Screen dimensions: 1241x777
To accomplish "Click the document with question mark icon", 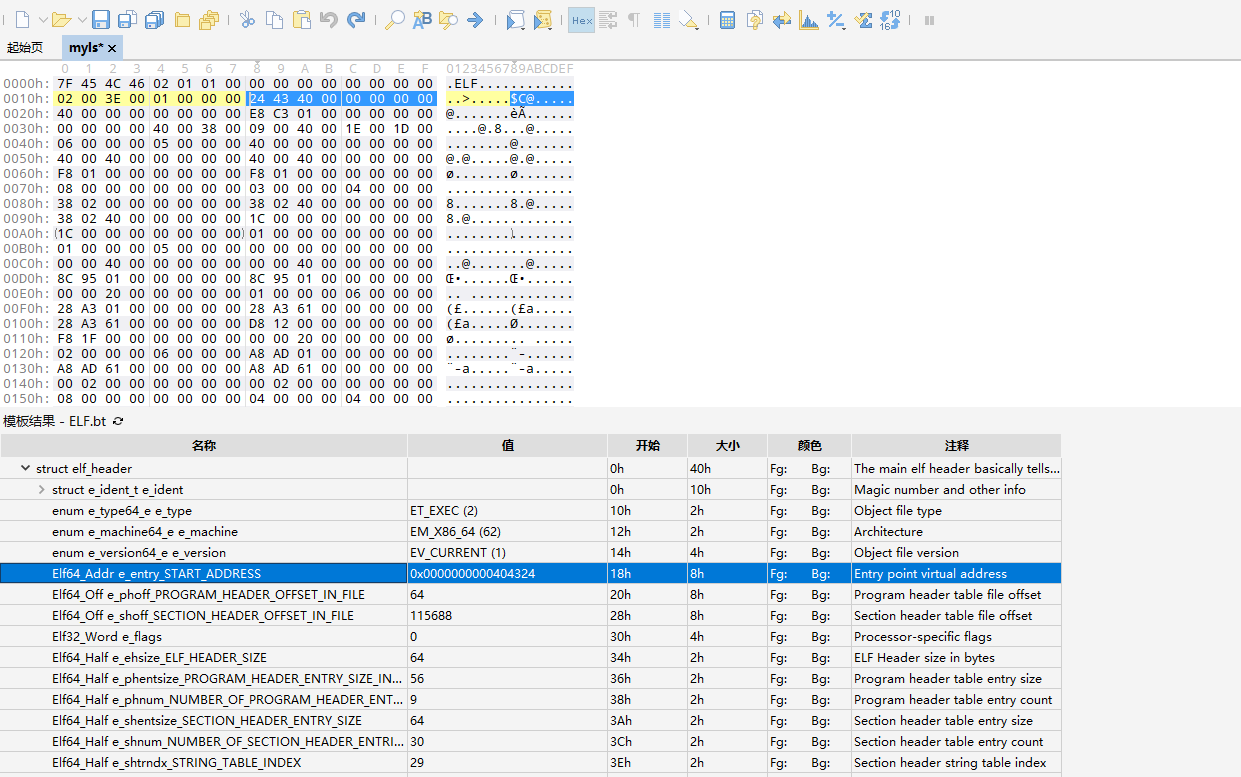I will pyautogui.click(x=755, y=20).
